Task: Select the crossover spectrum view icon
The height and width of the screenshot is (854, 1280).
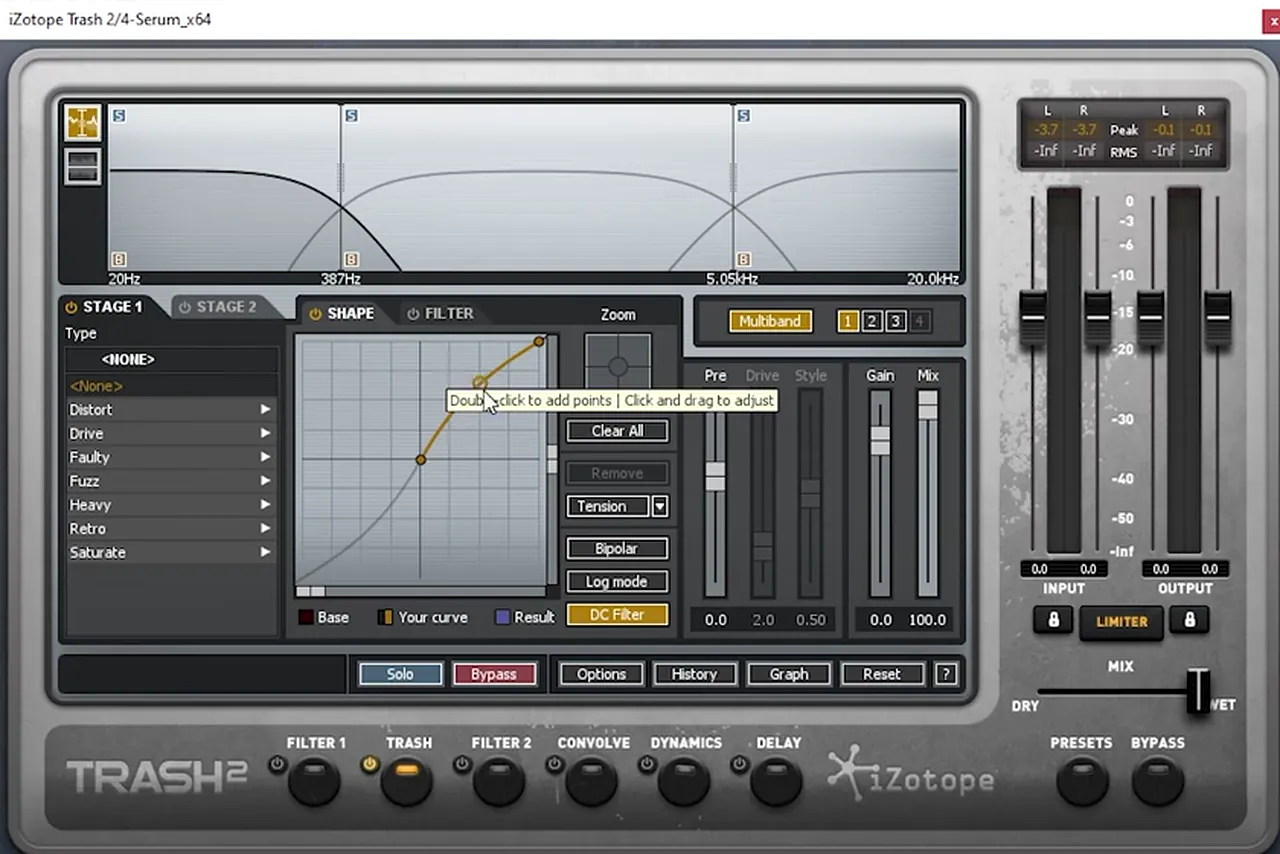Action: [83, 123]
